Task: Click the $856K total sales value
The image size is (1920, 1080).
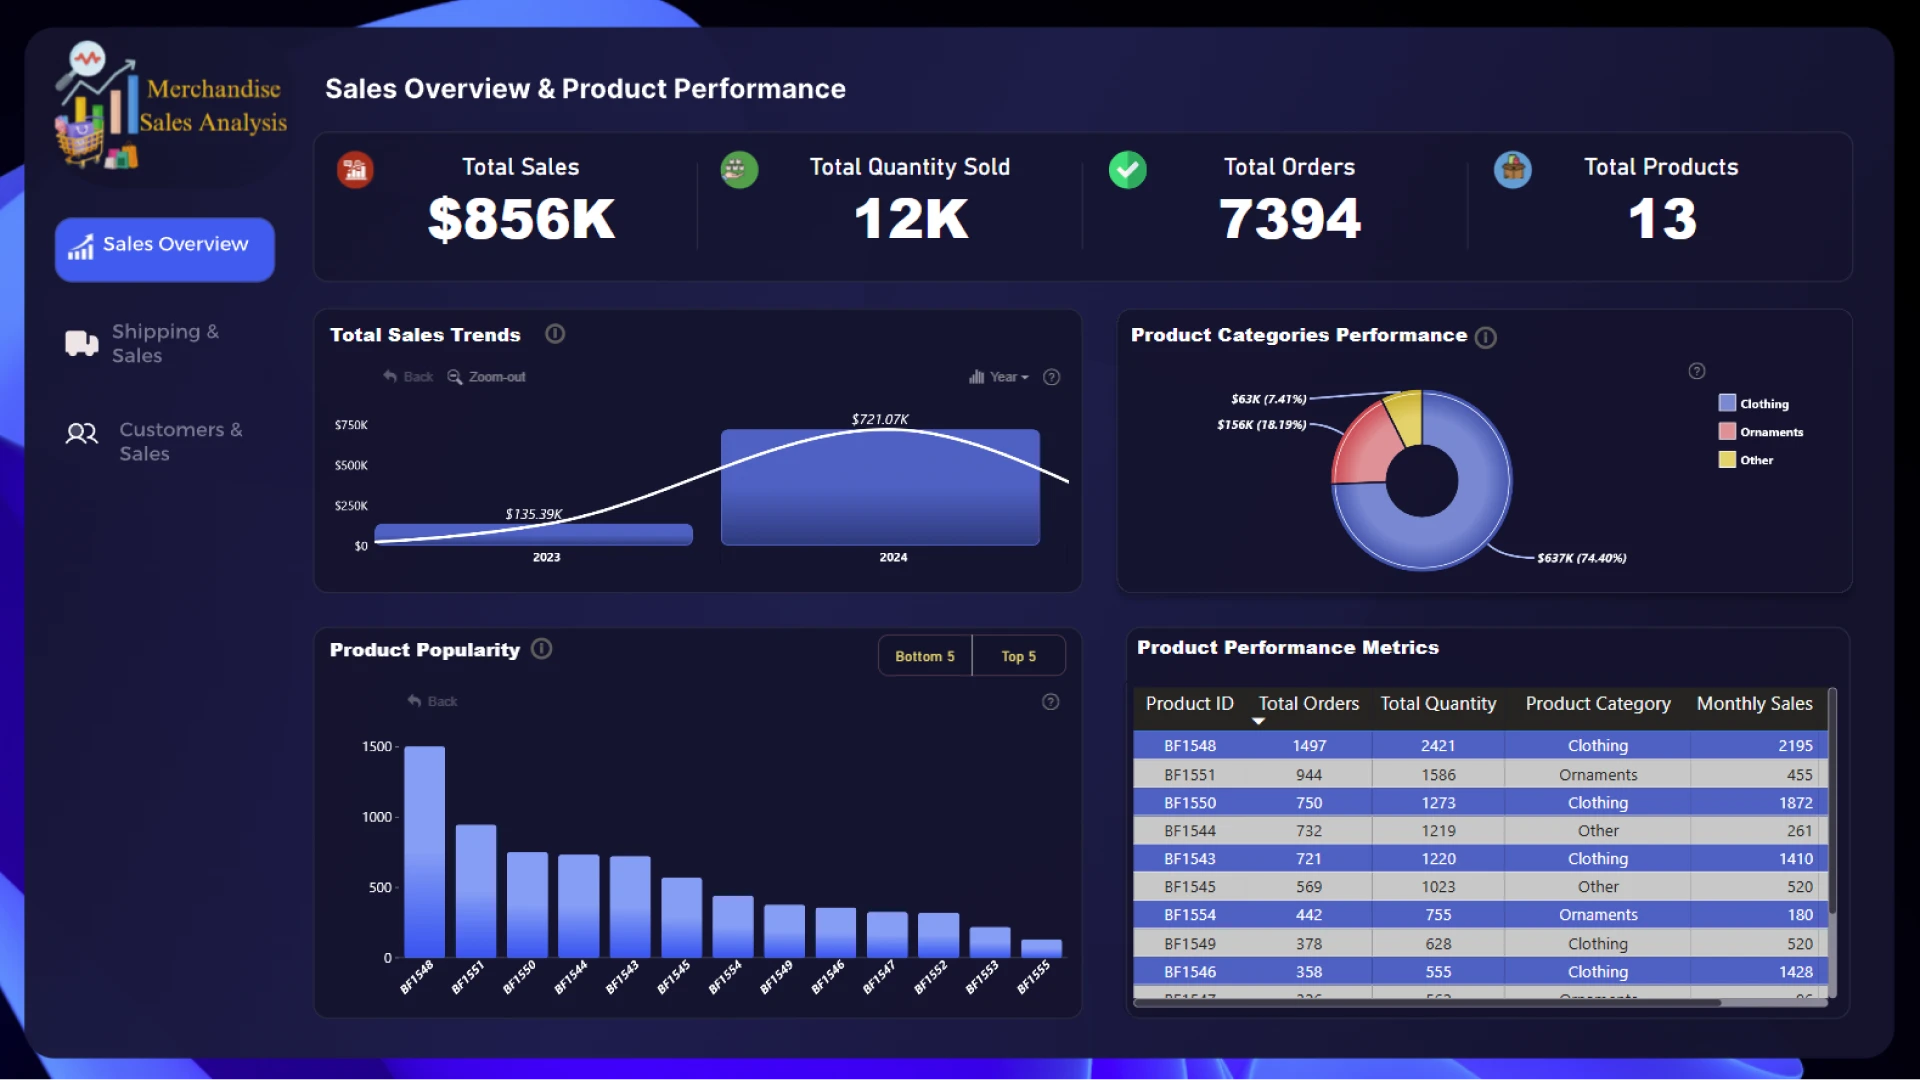Action: point(521,219)
